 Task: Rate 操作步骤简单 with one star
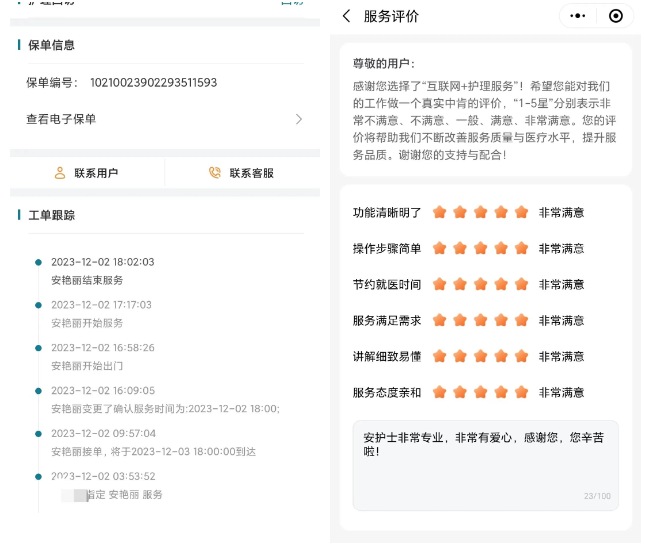point(440,248)
